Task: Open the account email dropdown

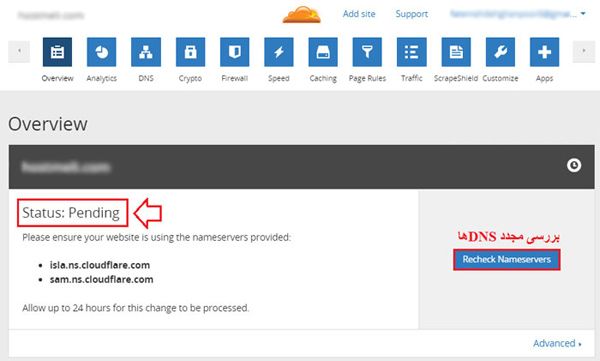Action: coord(518,14)
